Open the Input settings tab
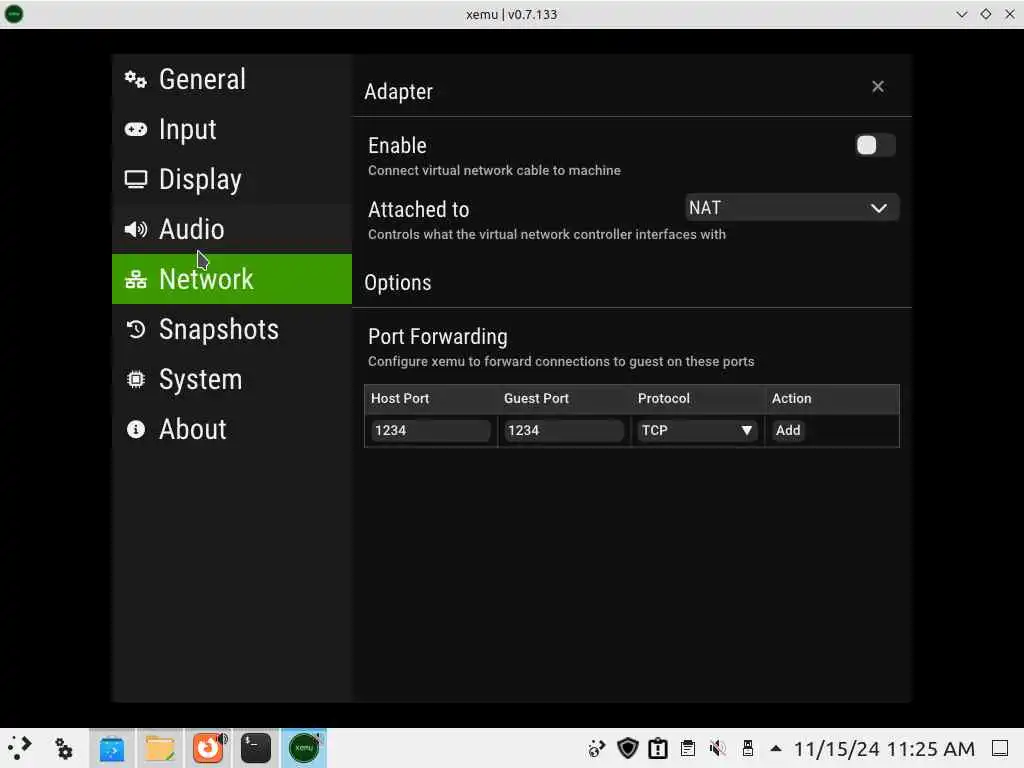 click(x=232, y=129)
